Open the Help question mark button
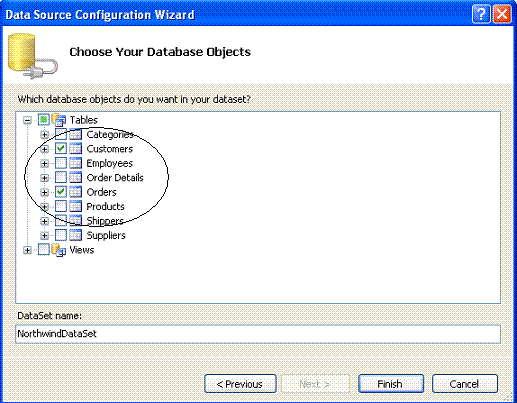This screenshot has width=517, height=403. pyautogui.click(x=481, y=14)
